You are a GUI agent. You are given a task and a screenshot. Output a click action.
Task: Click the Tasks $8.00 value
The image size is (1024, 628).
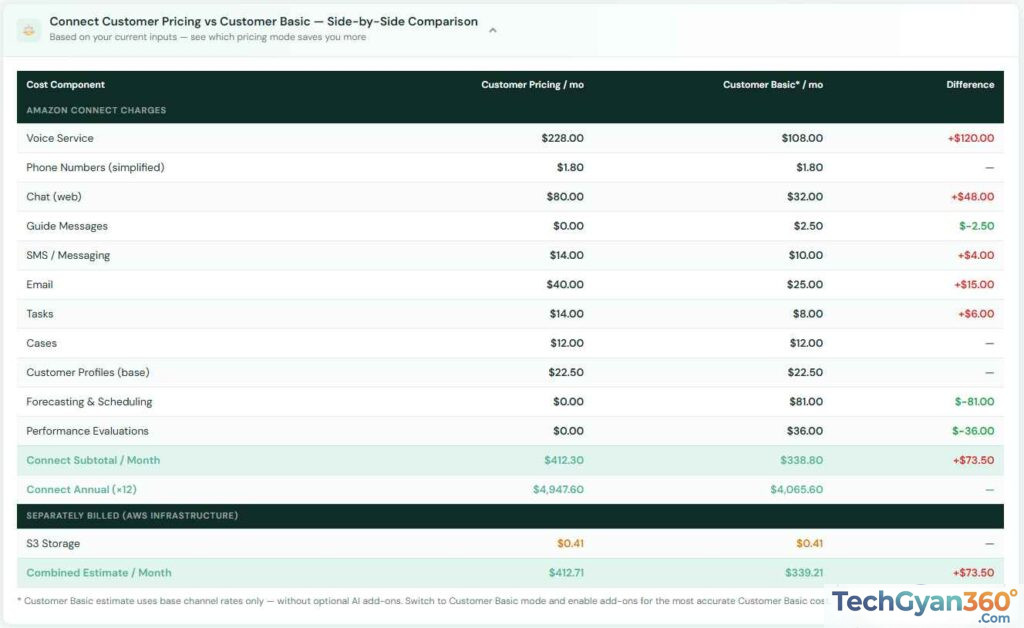[808, 314]
